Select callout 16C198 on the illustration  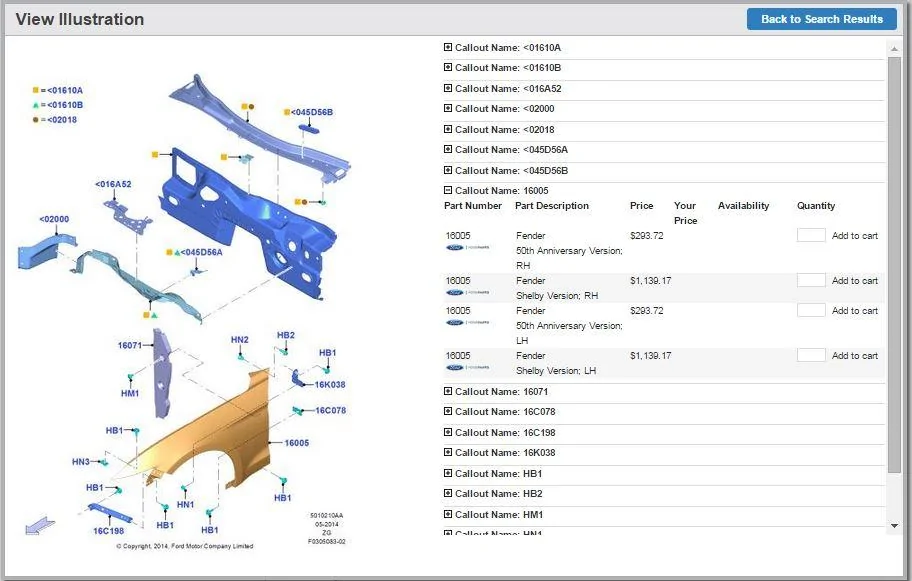[108, 531]
